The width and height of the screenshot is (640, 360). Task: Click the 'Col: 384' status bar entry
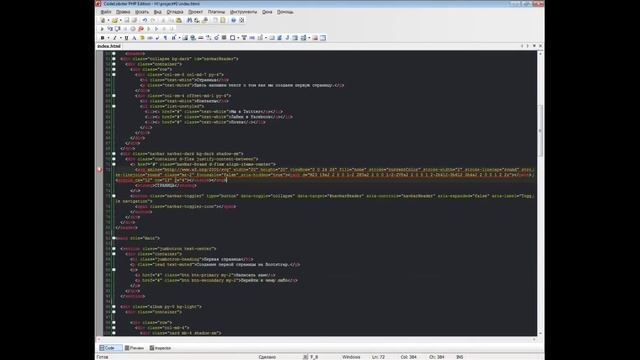tap(408, 357)
